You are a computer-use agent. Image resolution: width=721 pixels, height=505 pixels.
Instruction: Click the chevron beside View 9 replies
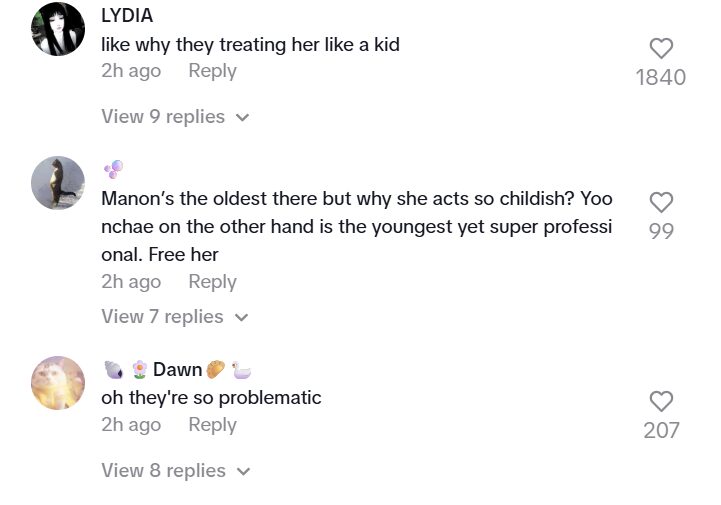[x=242, y=118]
